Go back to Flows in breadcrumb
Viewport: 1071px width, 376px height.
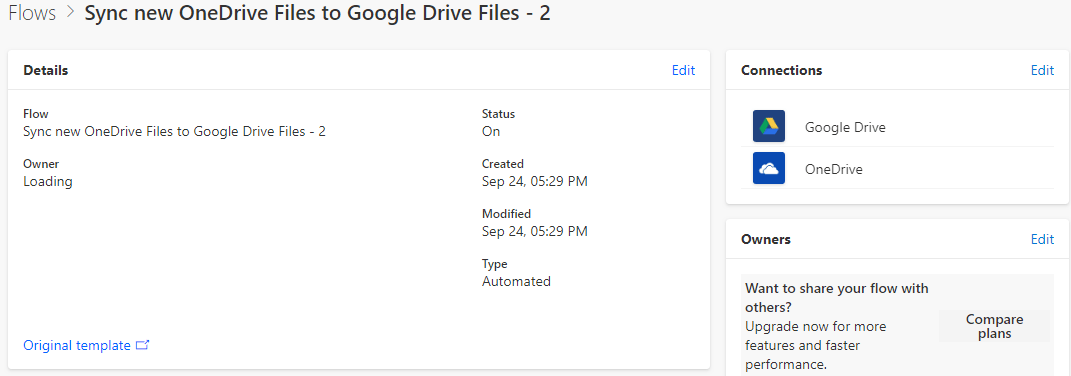32,14
